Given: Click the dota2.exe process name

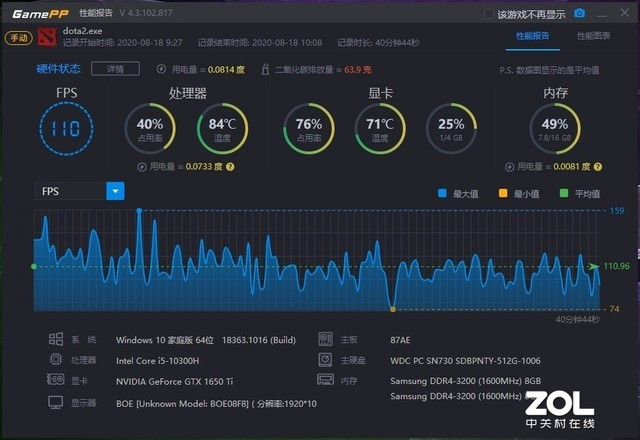Looking at the screenshot, I should coord(82,31).
